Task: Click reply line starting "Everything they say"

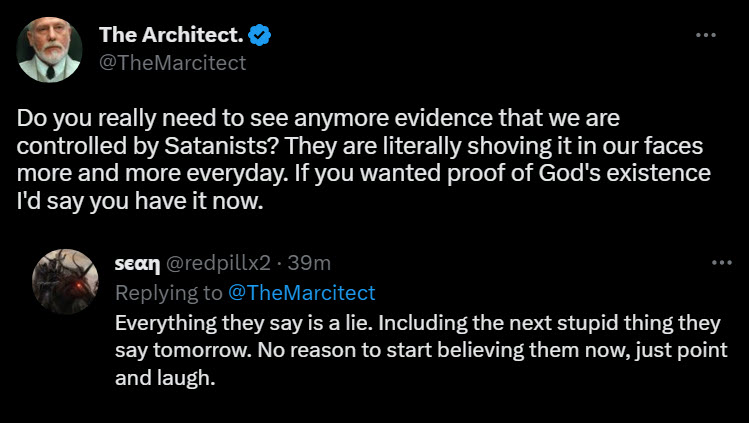Action: (417, 325)
